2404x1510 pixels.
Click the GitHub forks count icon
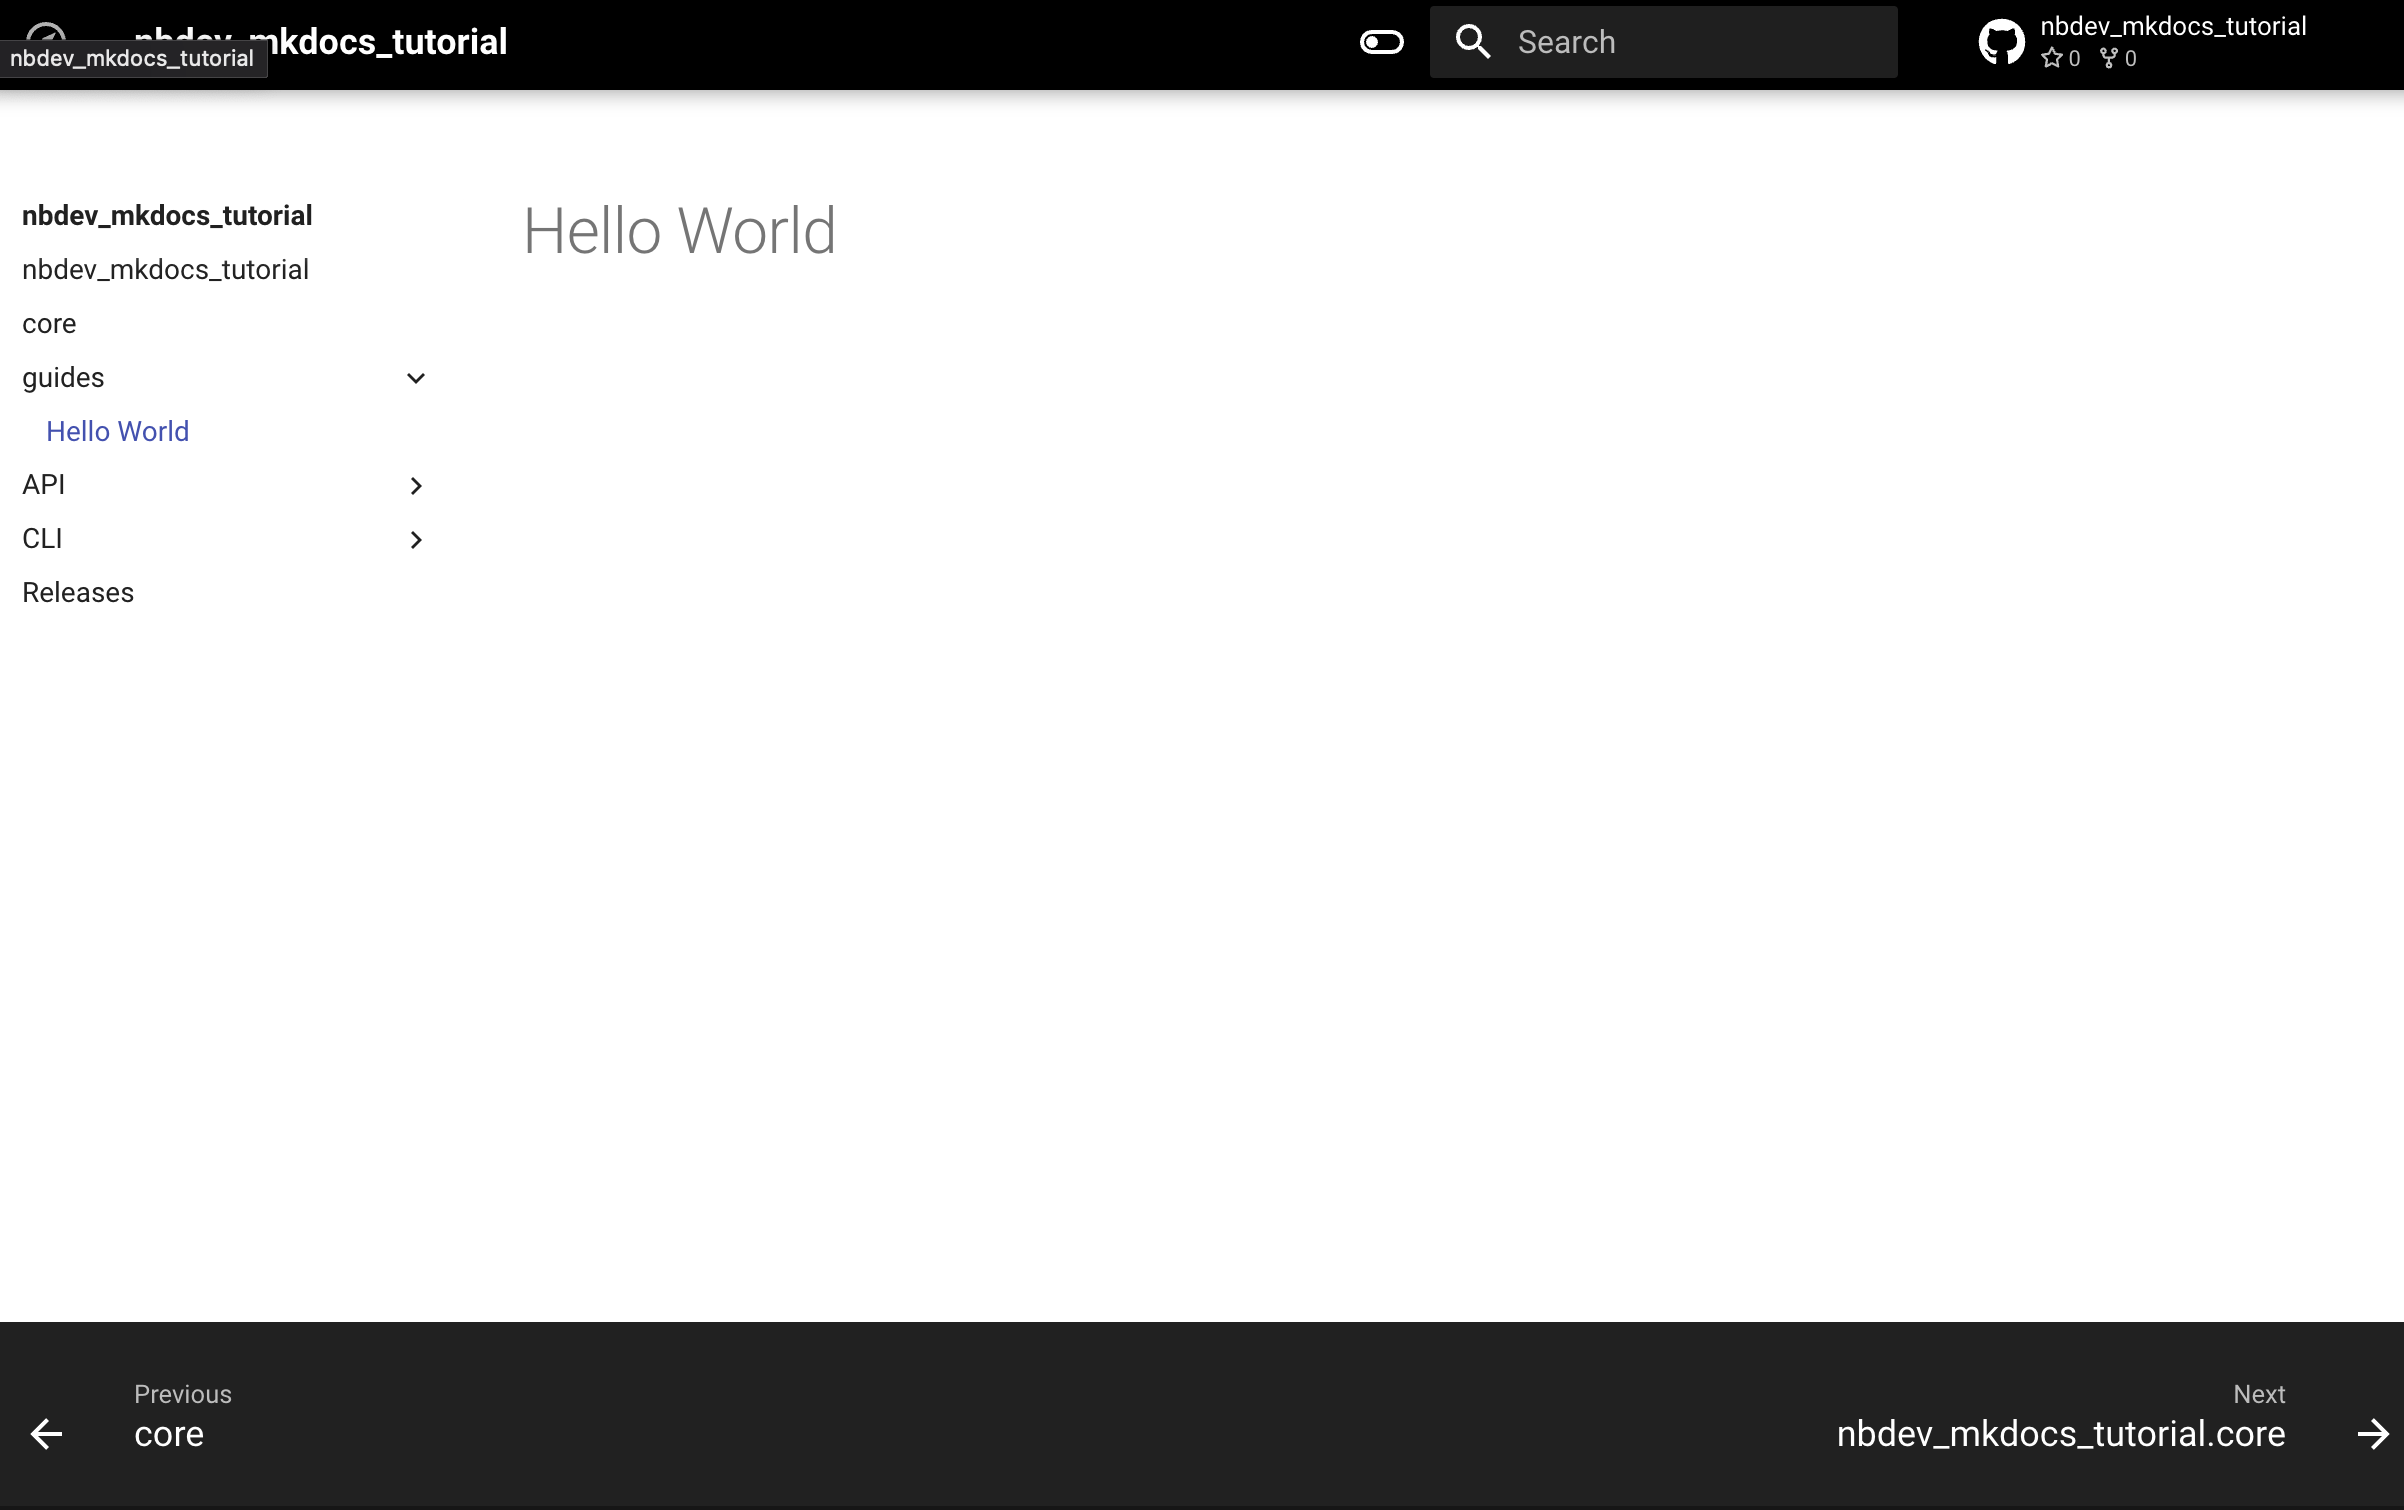[x=2109, y=58]
